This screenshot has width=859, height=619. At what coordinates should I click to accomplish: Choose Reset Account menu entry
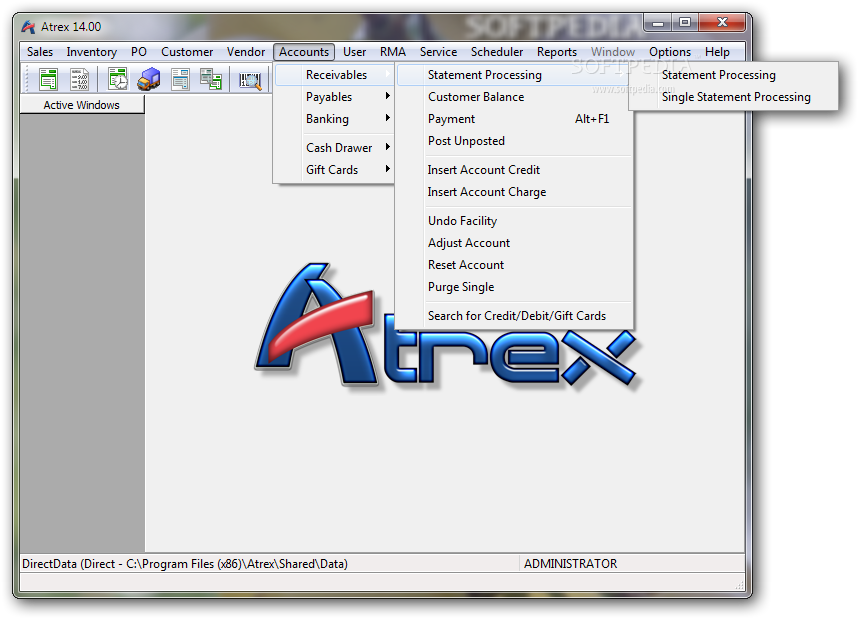514,264
